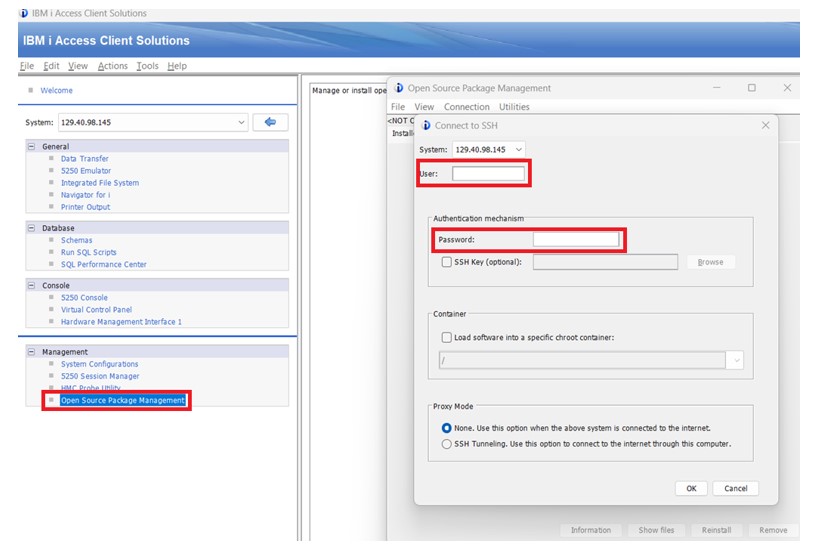Maximize the Open Source Package Management window
The height and width of the screenshot is (560, 821).
point(751,87)
